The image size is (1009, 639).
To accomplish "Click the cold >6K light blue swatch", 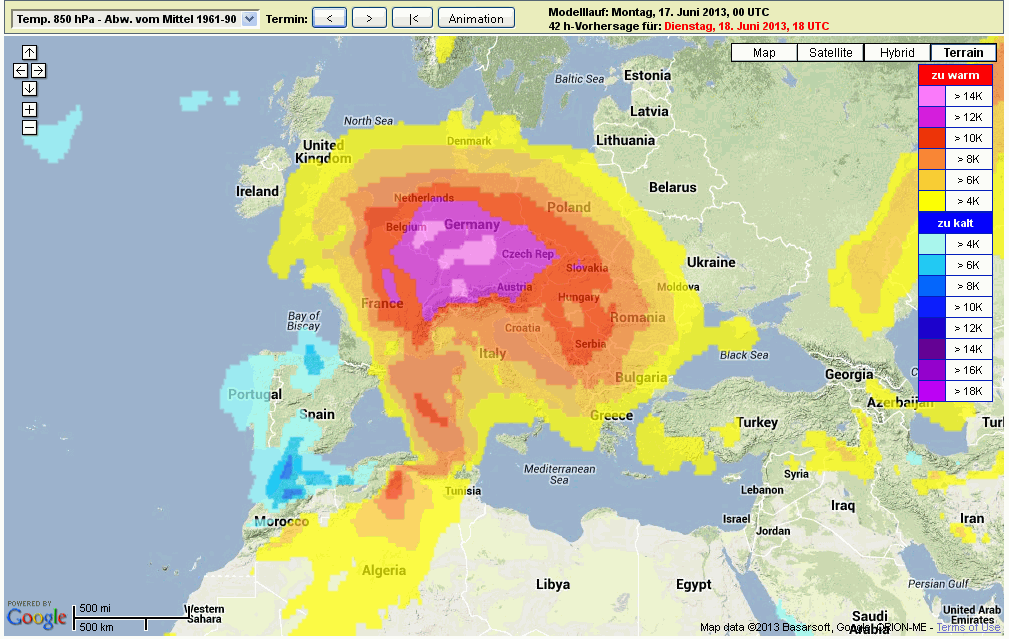I will tap(932, 265).
